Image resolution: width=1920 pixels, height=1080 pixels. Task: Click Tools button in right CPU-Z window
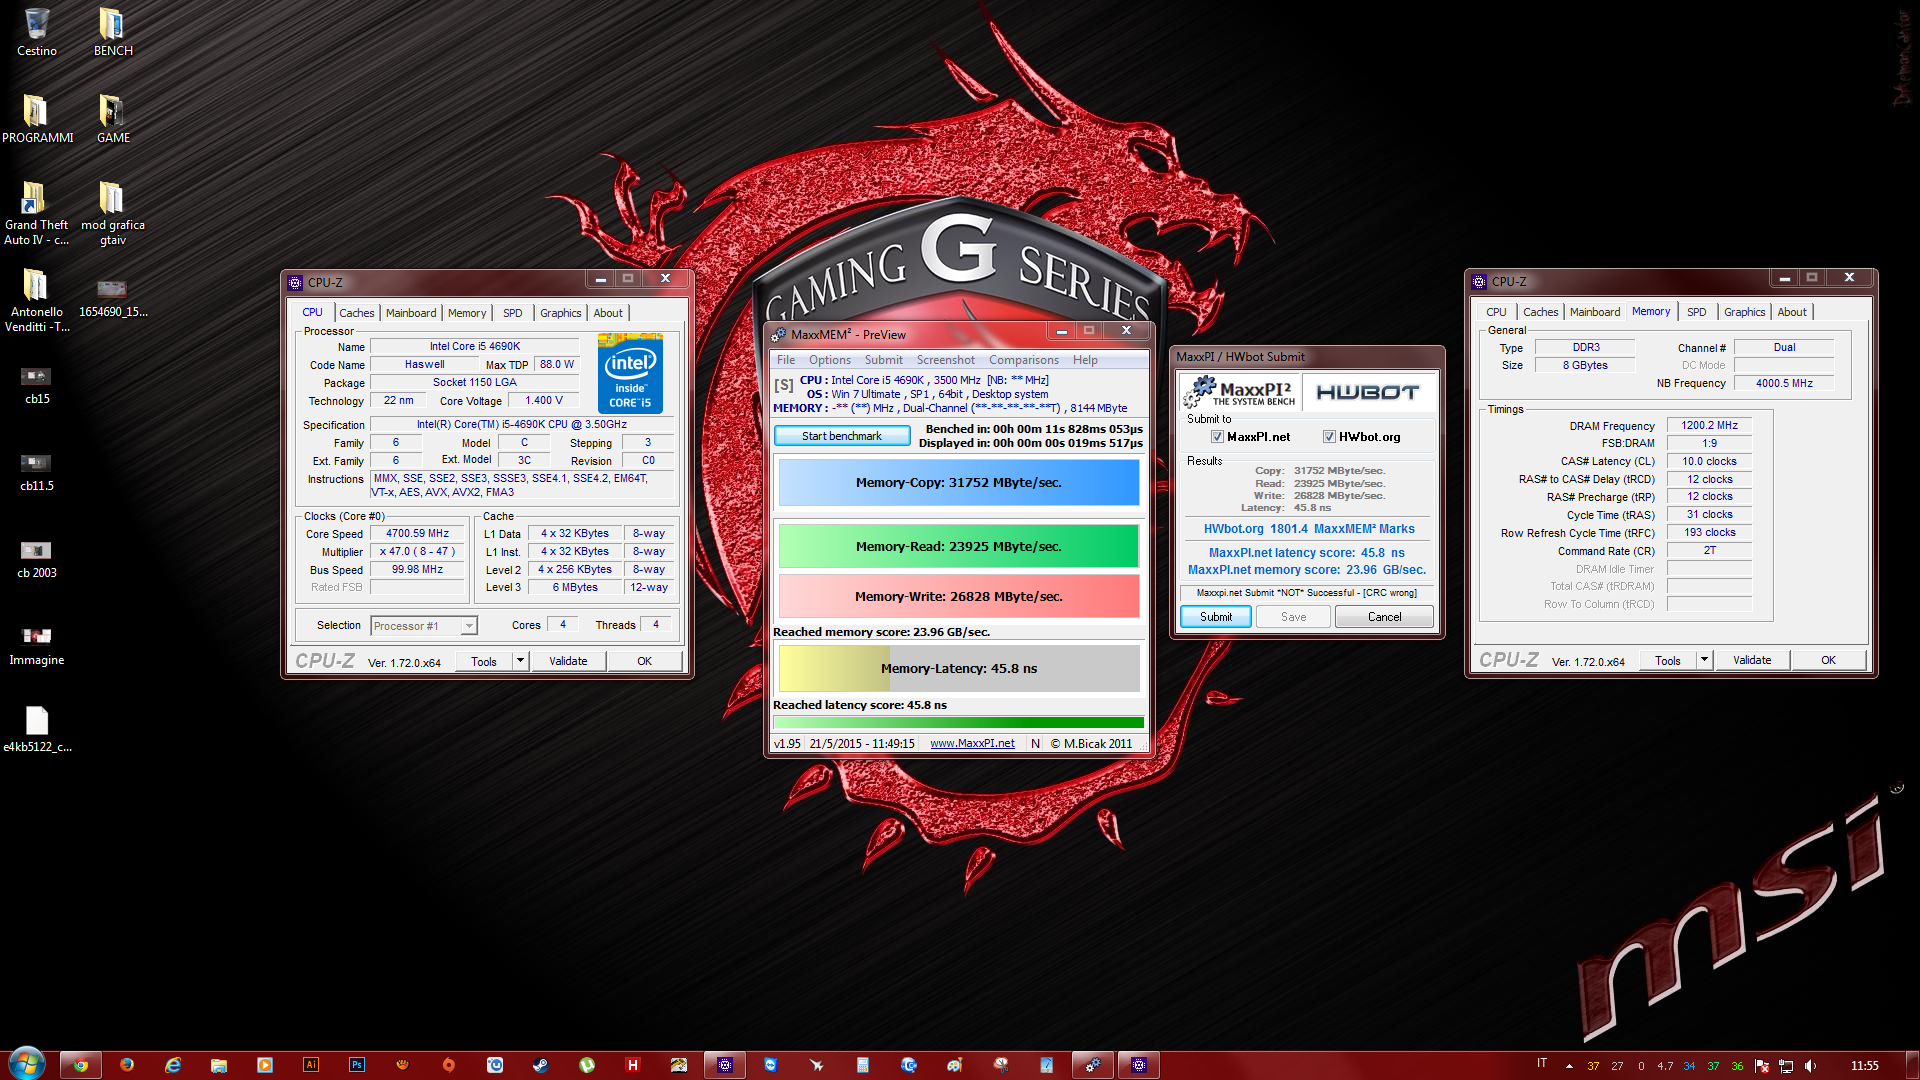(x=1667, y=660)
